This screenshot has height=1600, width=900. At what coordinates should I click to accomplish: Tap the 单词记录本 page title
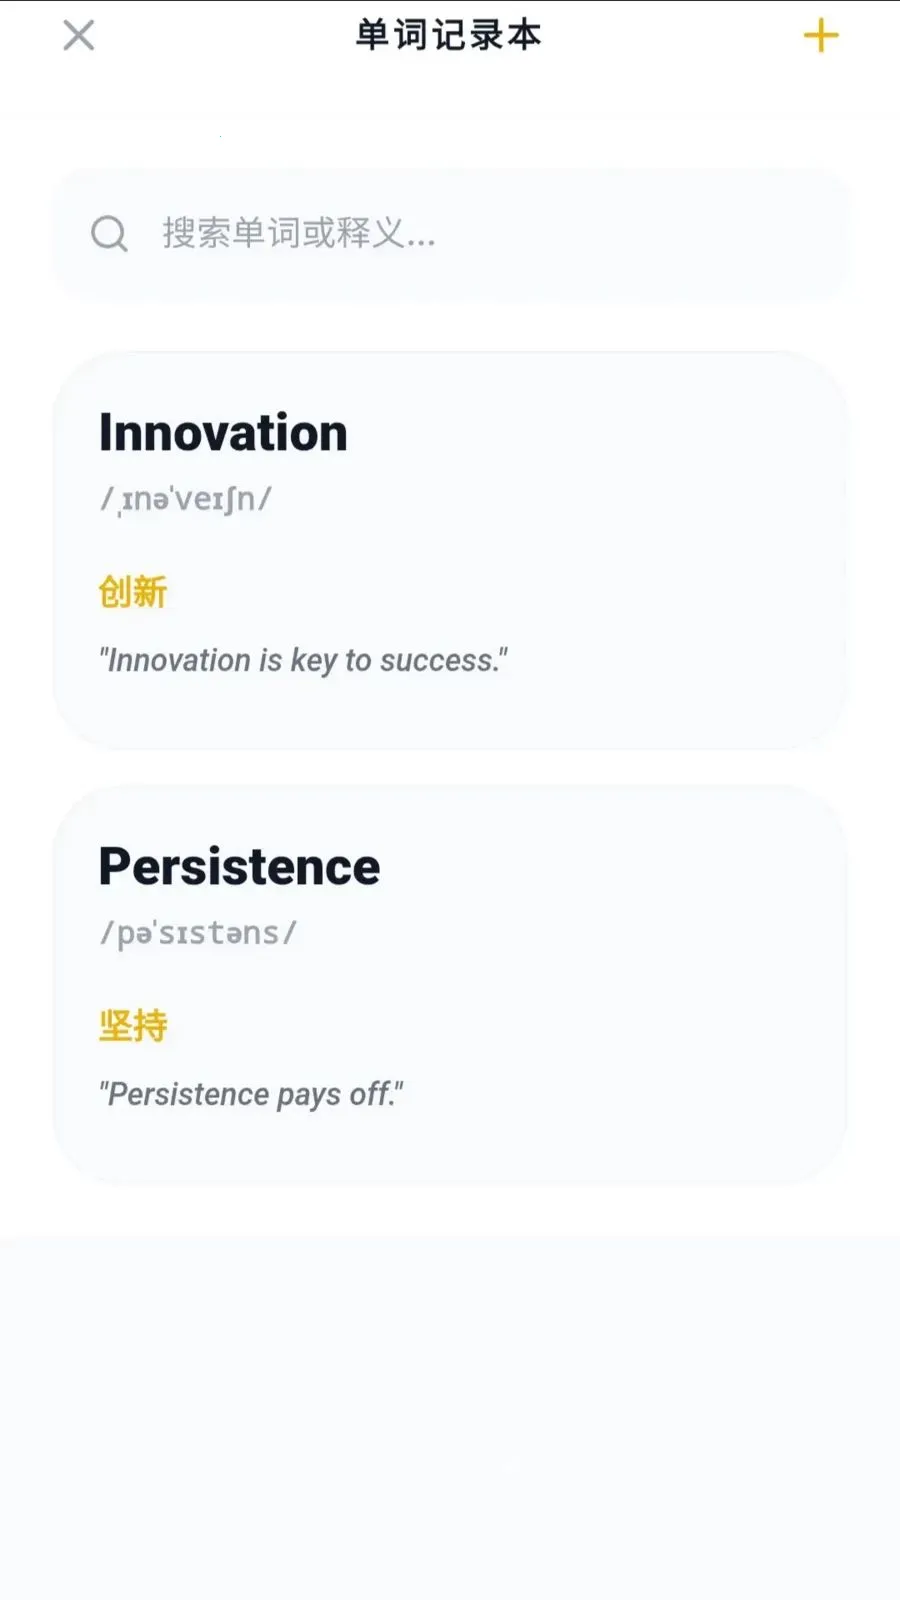[449, 35]
